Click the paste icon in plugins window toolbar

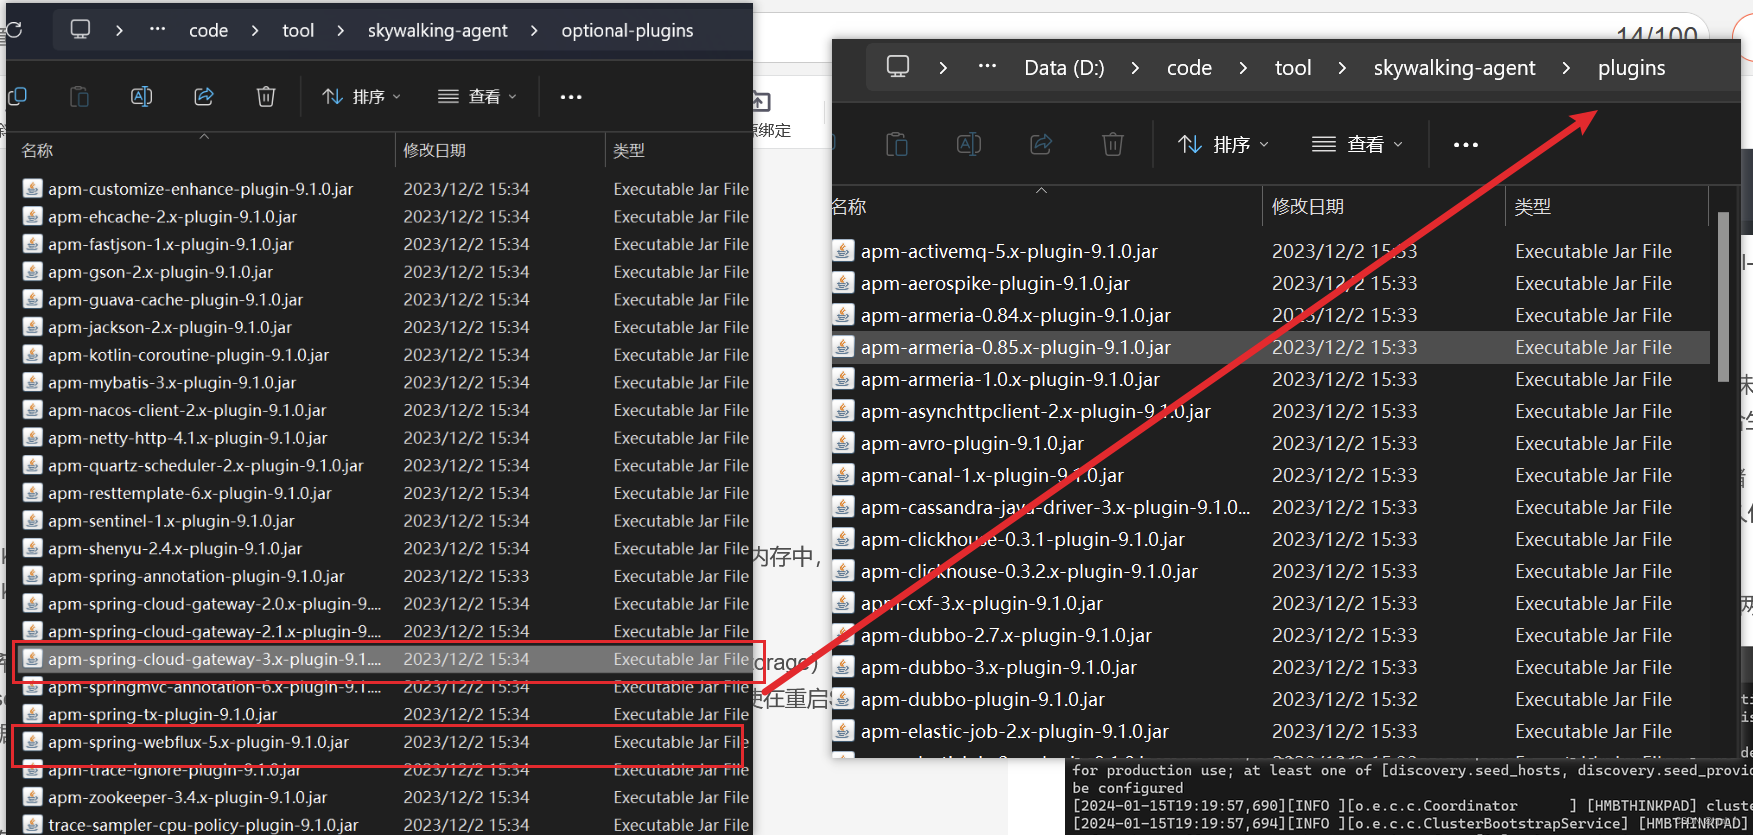pyautogui.click(x=897, y=145)
